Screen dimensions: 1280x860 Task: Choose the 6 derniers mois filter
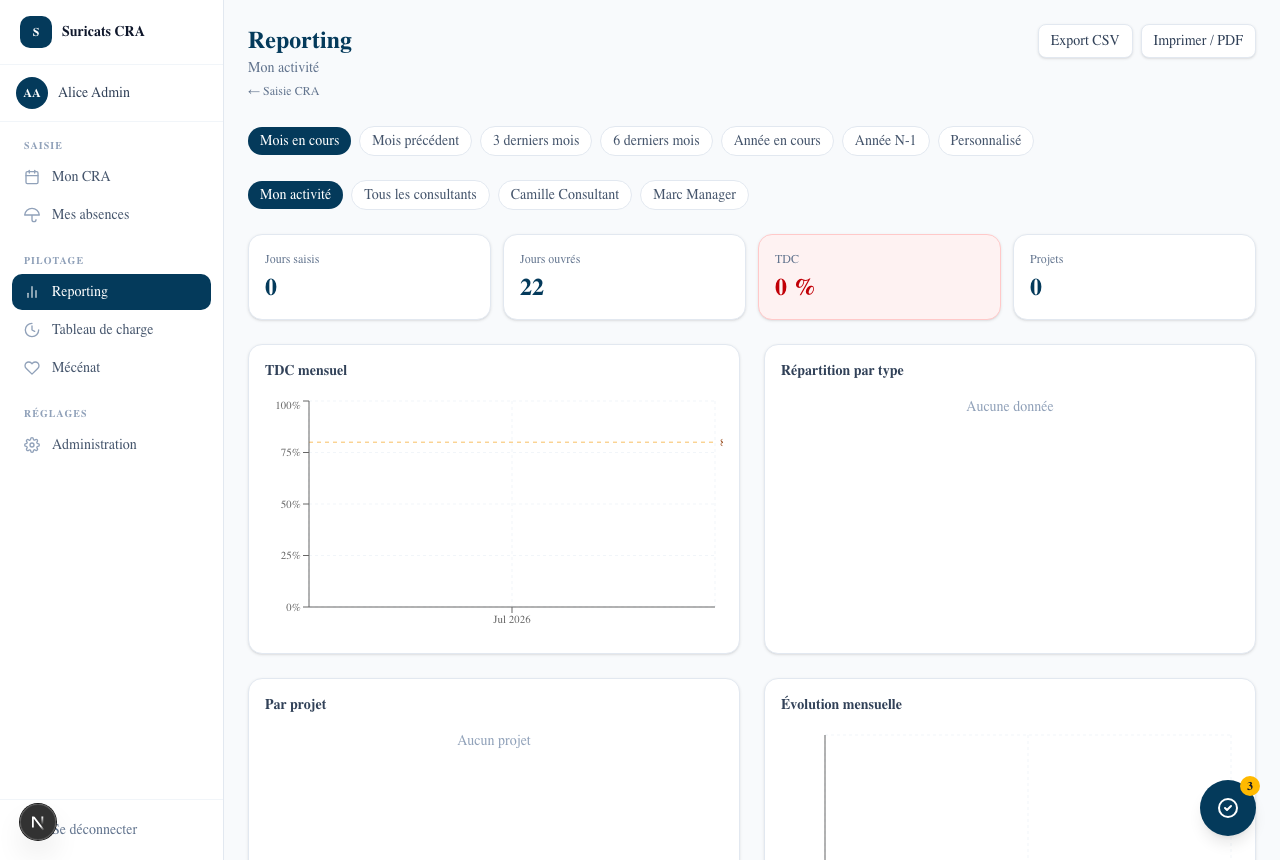tap(656, 141)
